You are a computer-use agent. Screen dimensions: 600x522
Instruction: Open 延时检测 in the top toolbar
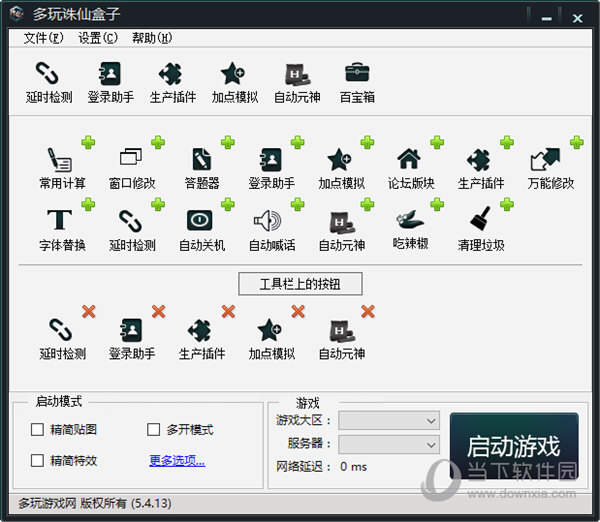coord(49,82)
